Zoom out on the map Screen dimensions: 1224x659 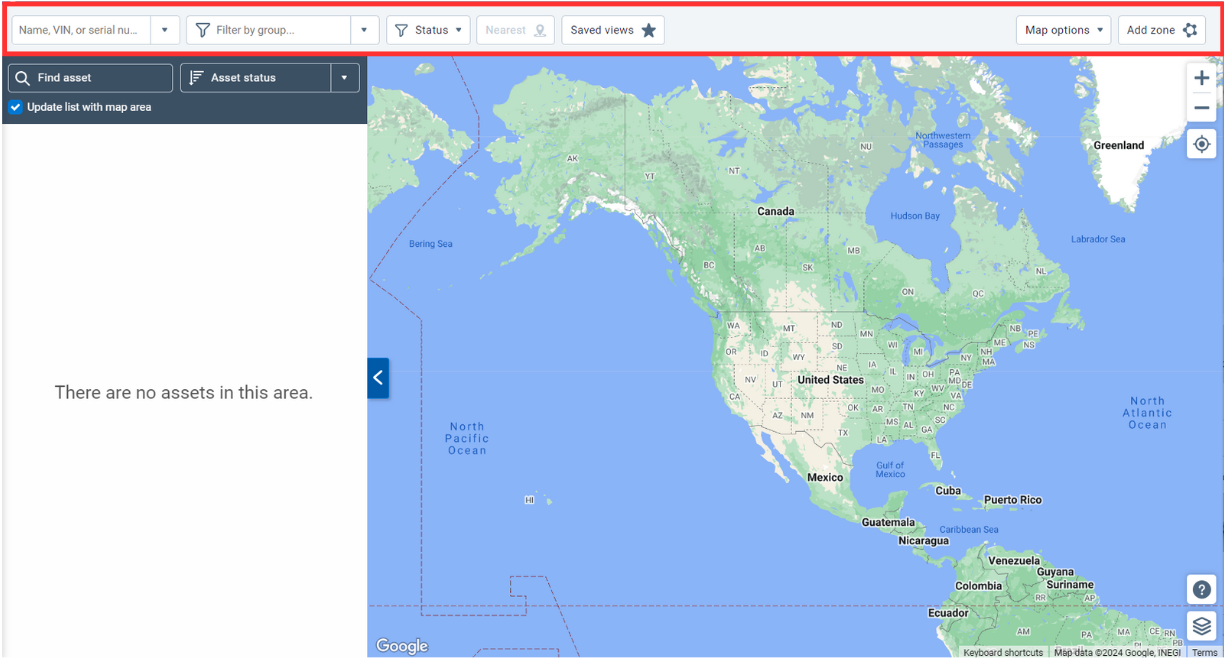tap(1201, 107)
